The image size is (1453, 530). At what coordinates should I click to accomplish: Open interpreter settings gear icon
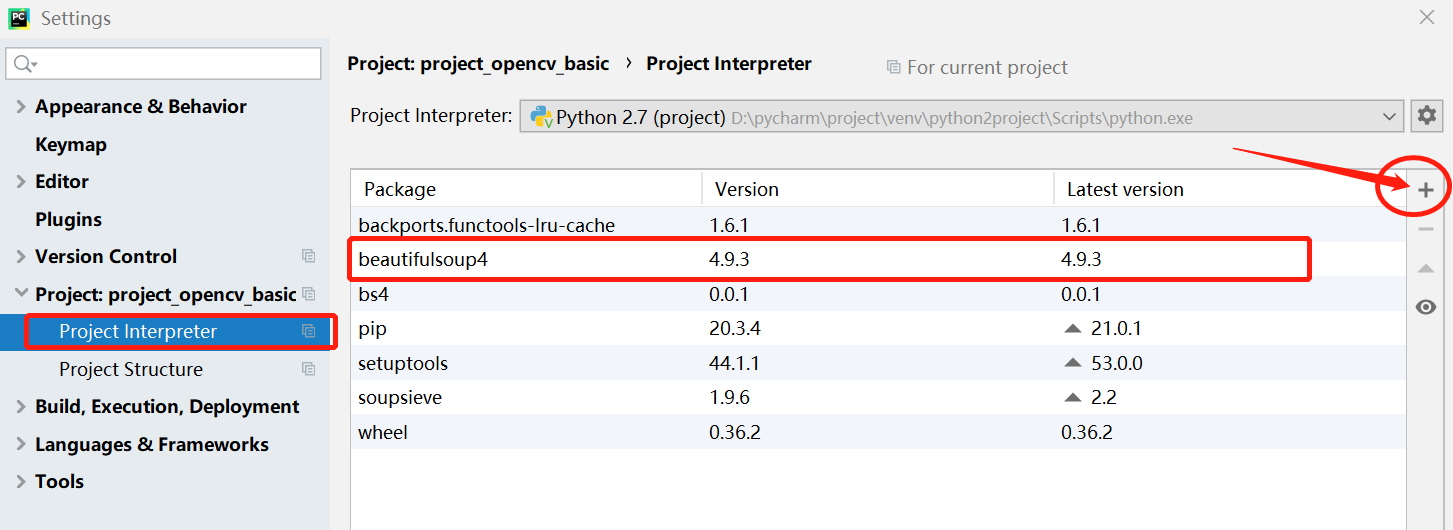pos(1426,116)
